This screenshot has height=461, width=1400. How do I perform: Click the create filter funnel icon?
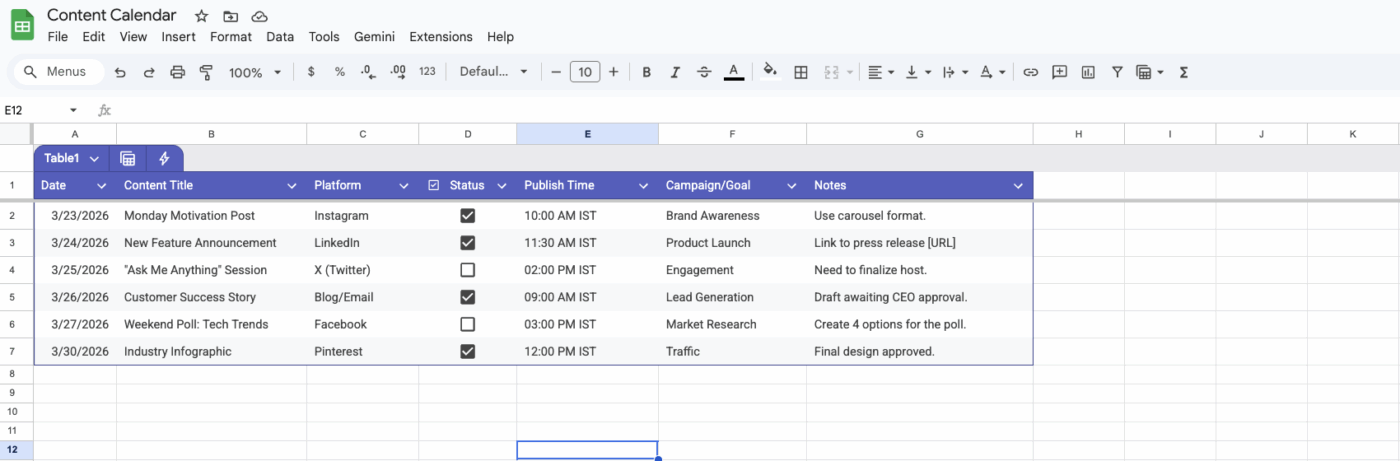click(x=1117, y=72)
